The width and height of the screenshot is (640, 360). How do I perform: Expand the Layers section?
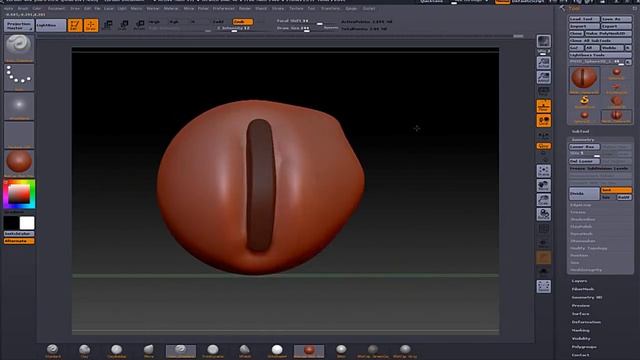579,281
